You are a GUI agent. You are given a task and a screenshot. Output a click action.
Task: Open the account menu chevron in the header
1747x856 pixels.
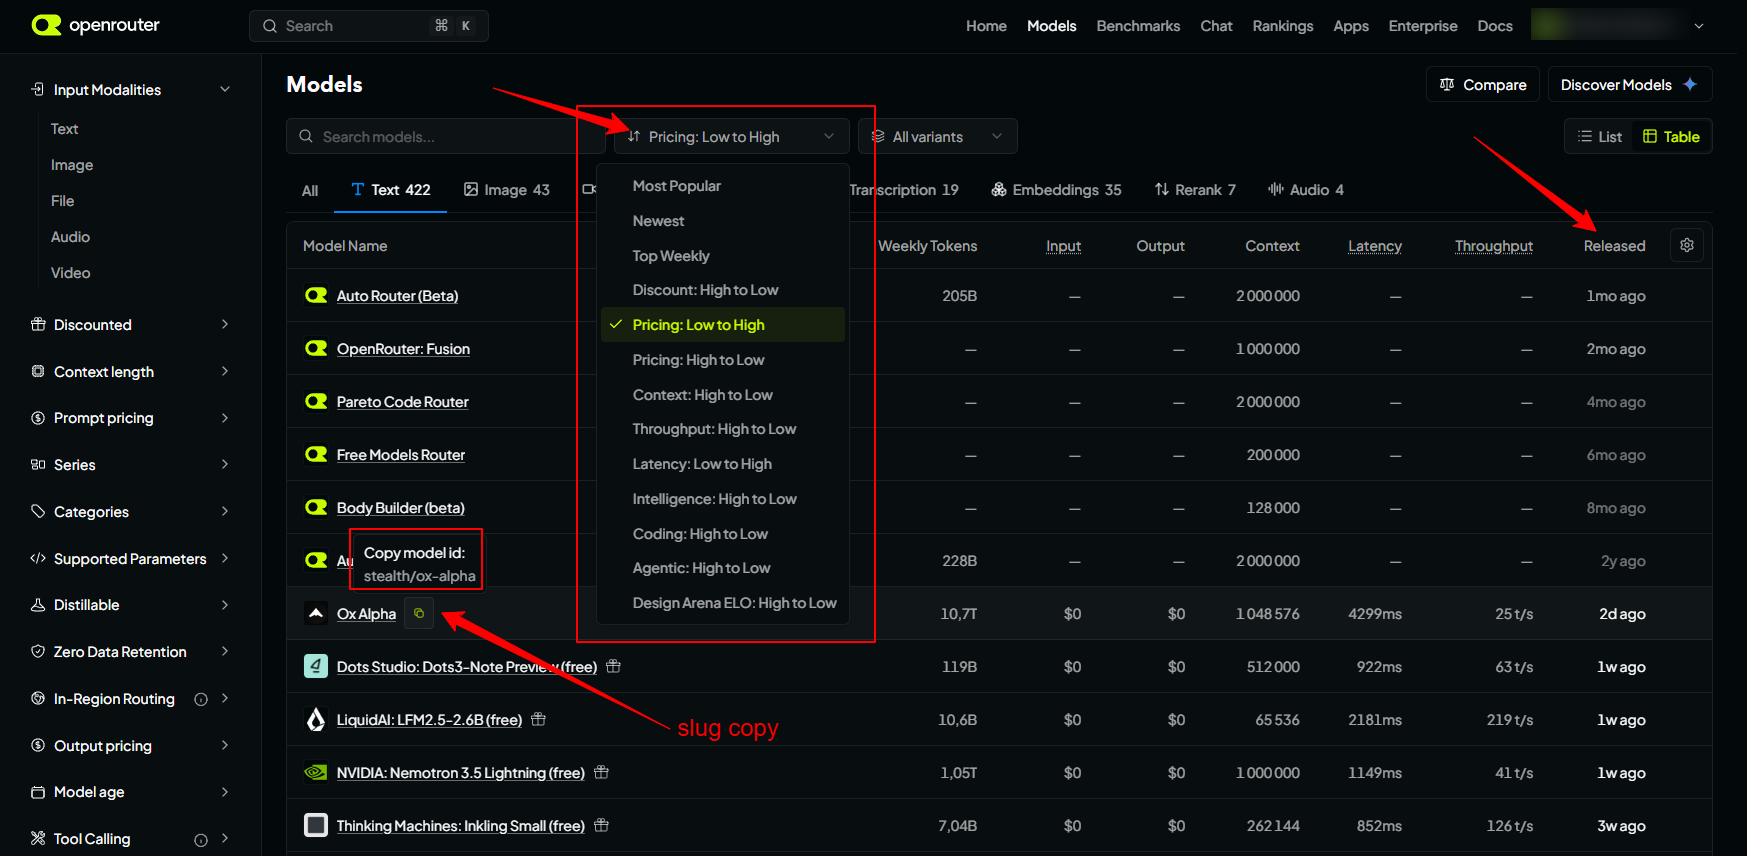click(x=1699, y=26)
